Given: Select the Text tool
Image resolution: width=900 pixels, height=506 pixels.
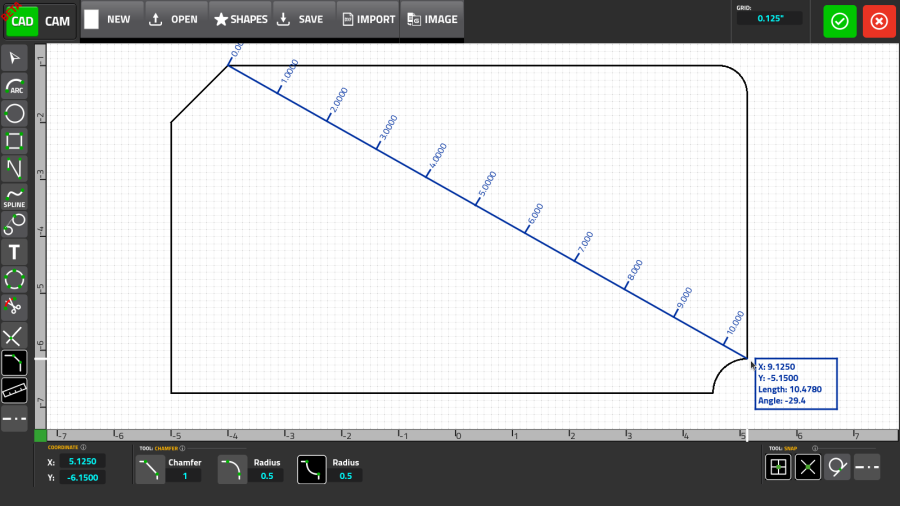Looking at the screenshot, I should [x=14, y=252].
